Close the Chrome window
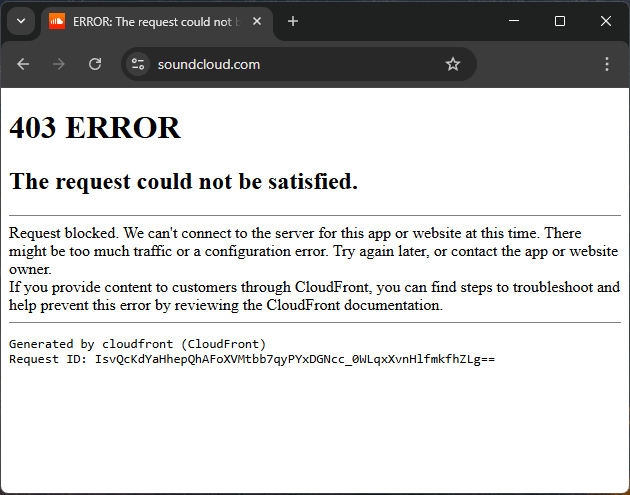The image size is (630, 495). 606,21
